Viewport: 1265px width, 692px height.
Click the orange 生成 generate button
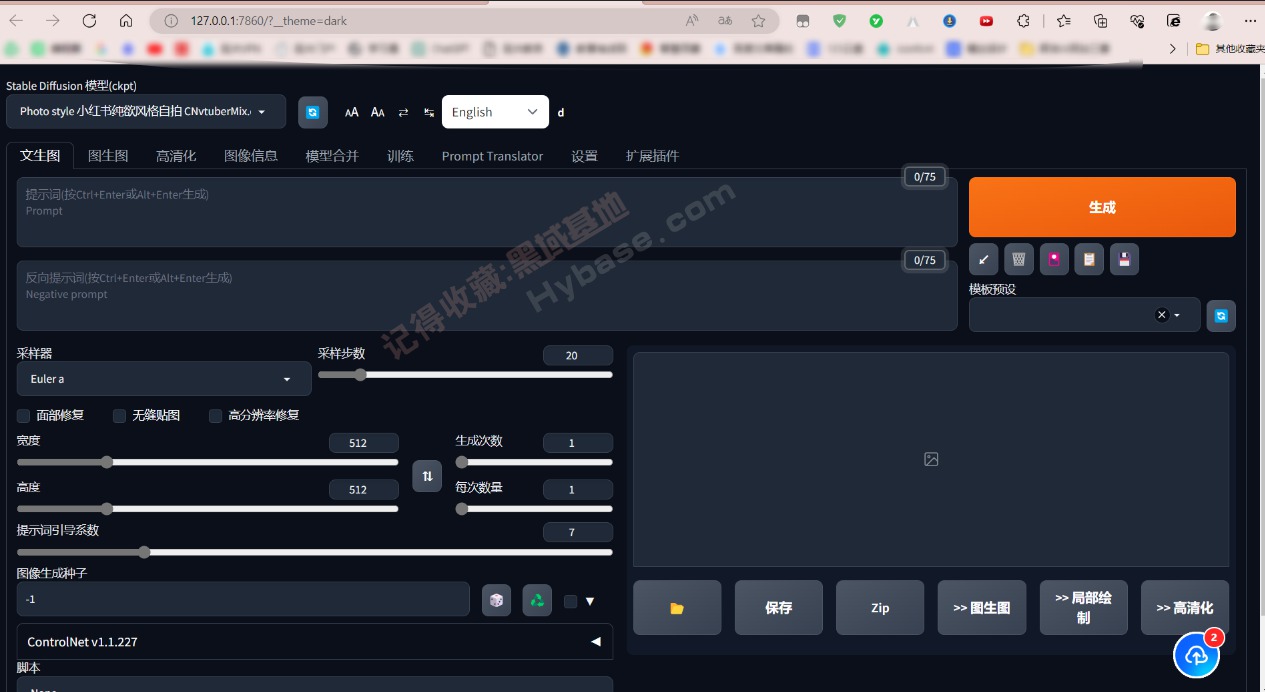coord(1102,207)
